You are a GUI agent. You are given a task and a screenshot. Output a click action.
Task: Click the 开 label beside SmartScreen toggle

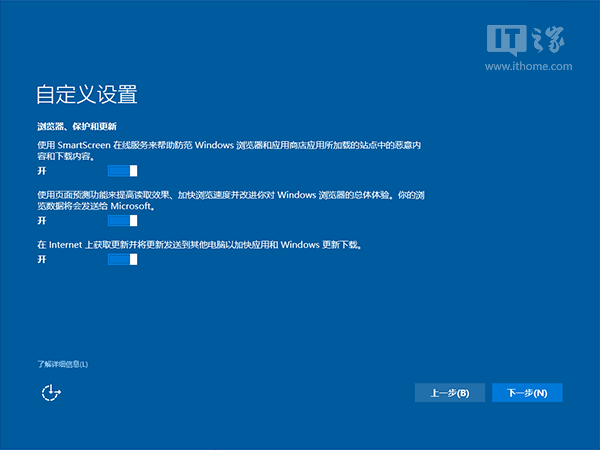(x=42, y=171)
